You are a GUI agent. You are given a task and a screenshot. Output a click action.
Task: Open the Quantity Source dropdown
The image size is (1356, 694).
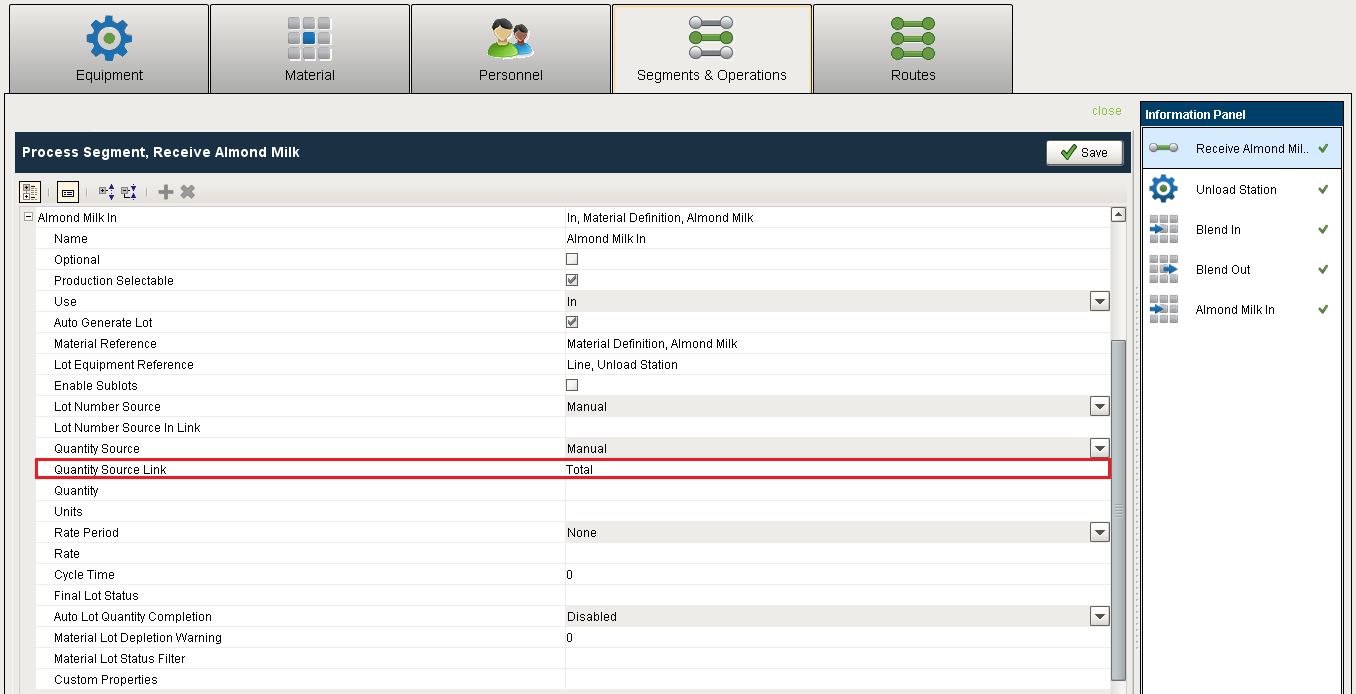point(1100,448)
